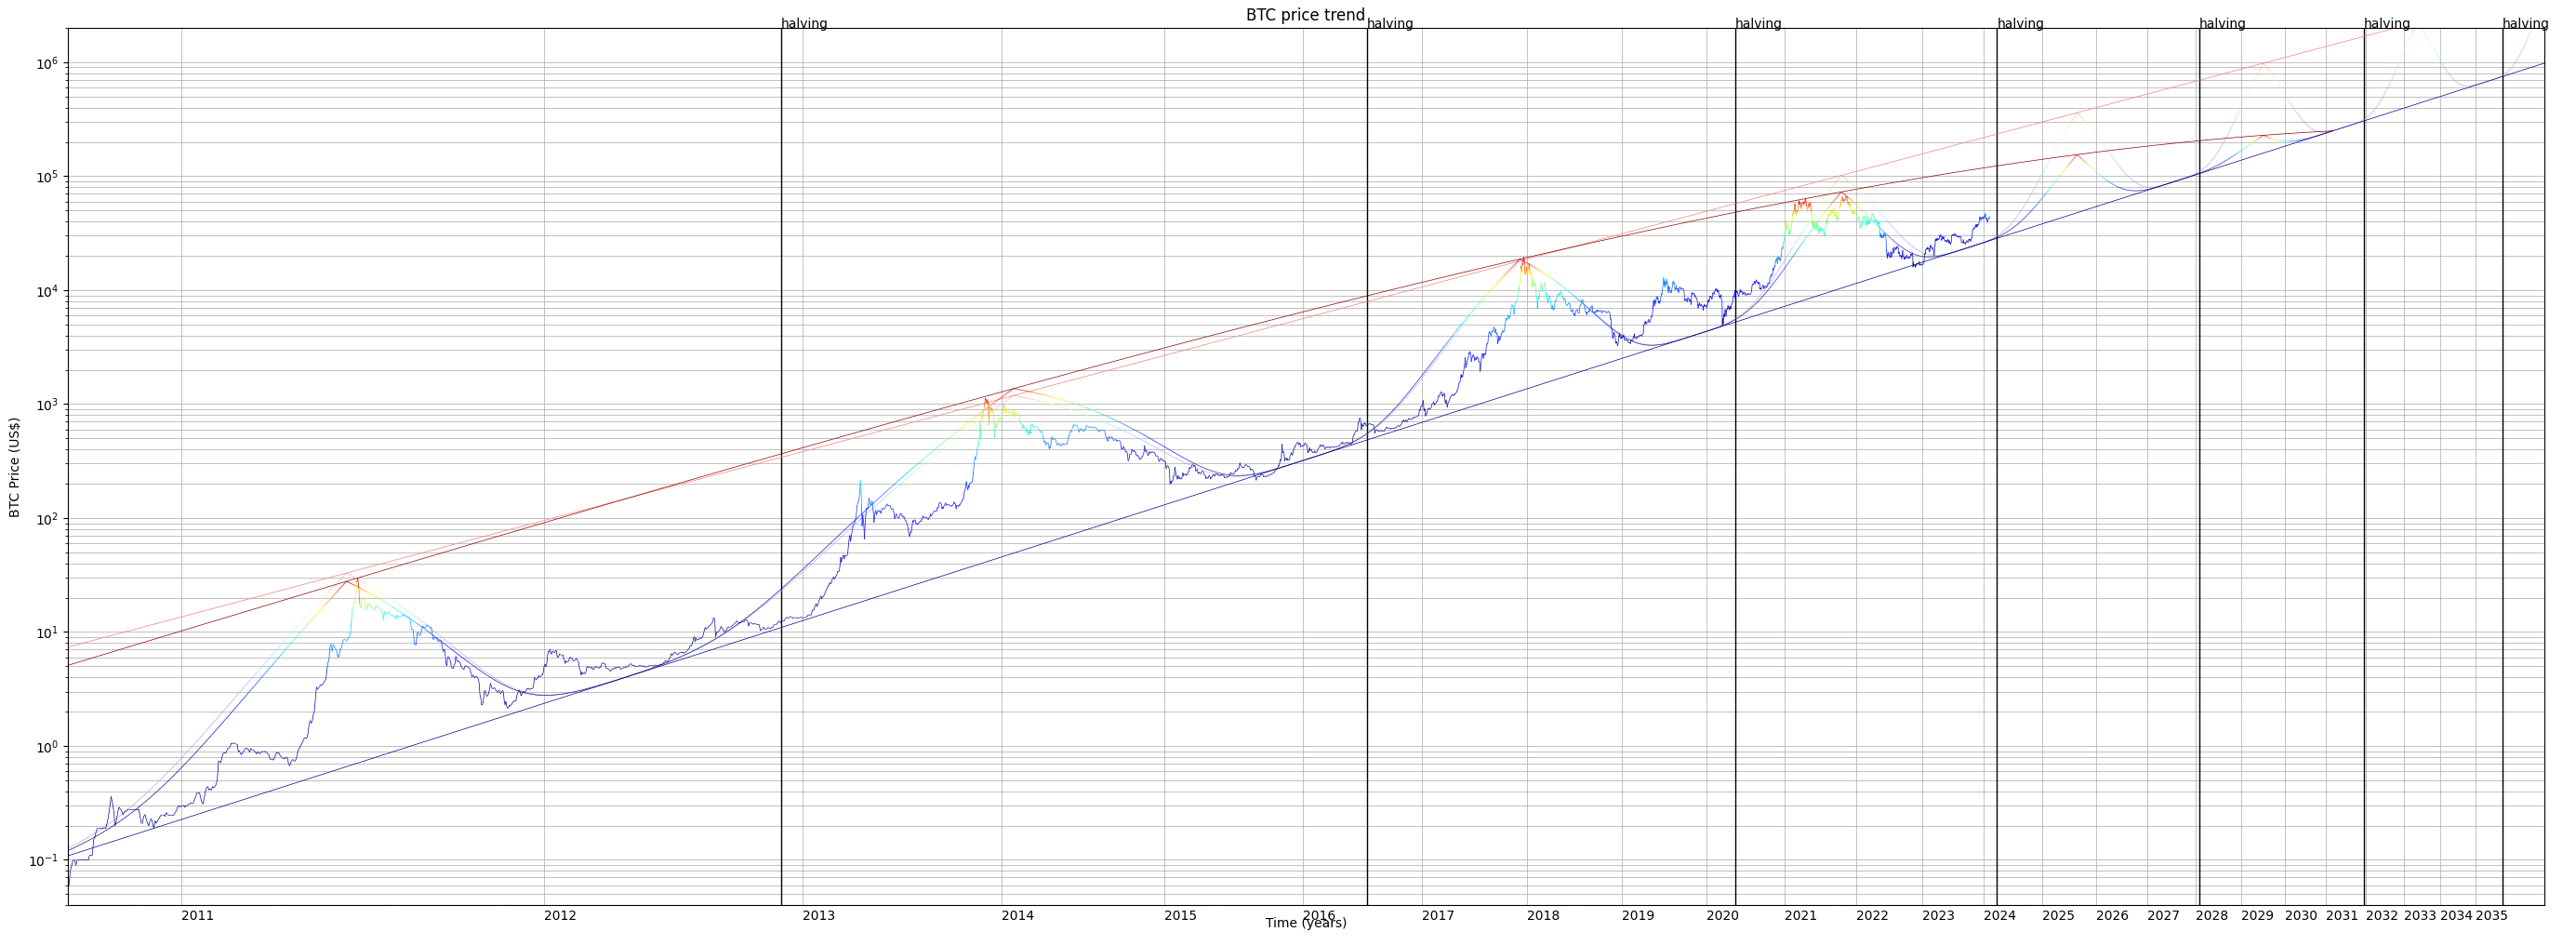
Task: Click the halving label at the 2020 line
Action: (1758, 24)
